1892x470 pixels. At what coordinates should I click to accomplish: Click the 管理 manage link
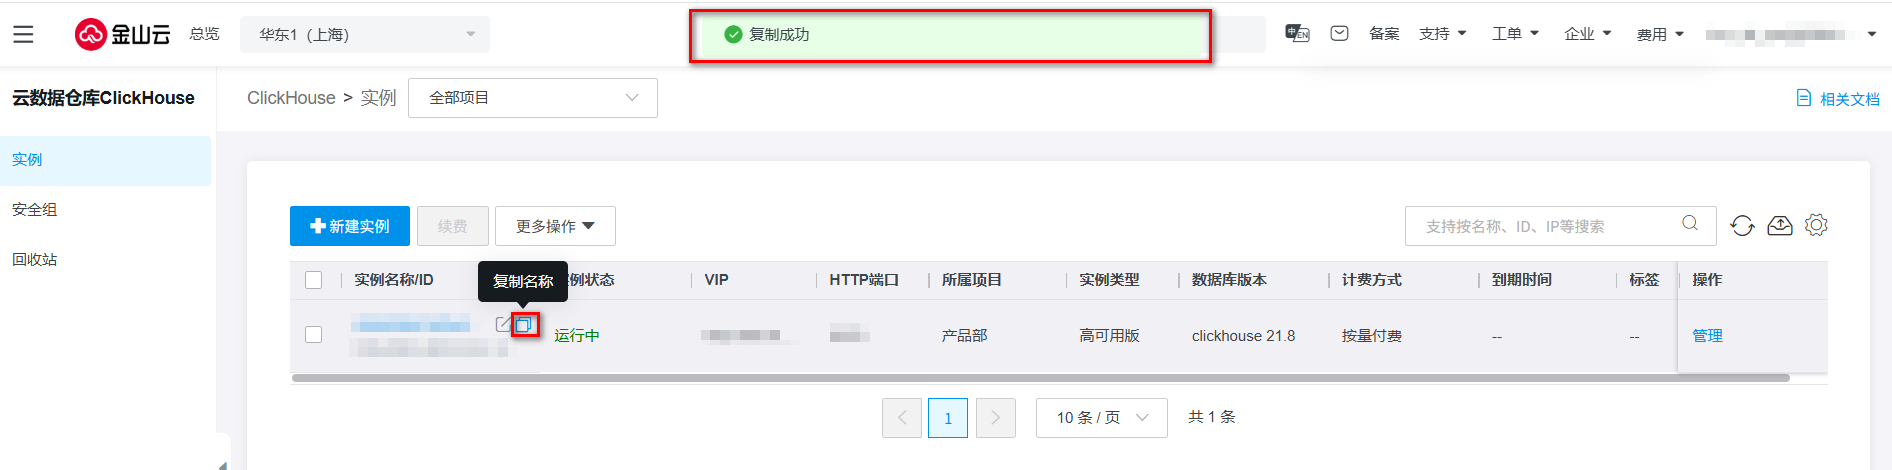pyautogui.click(x=1707, y=336)
